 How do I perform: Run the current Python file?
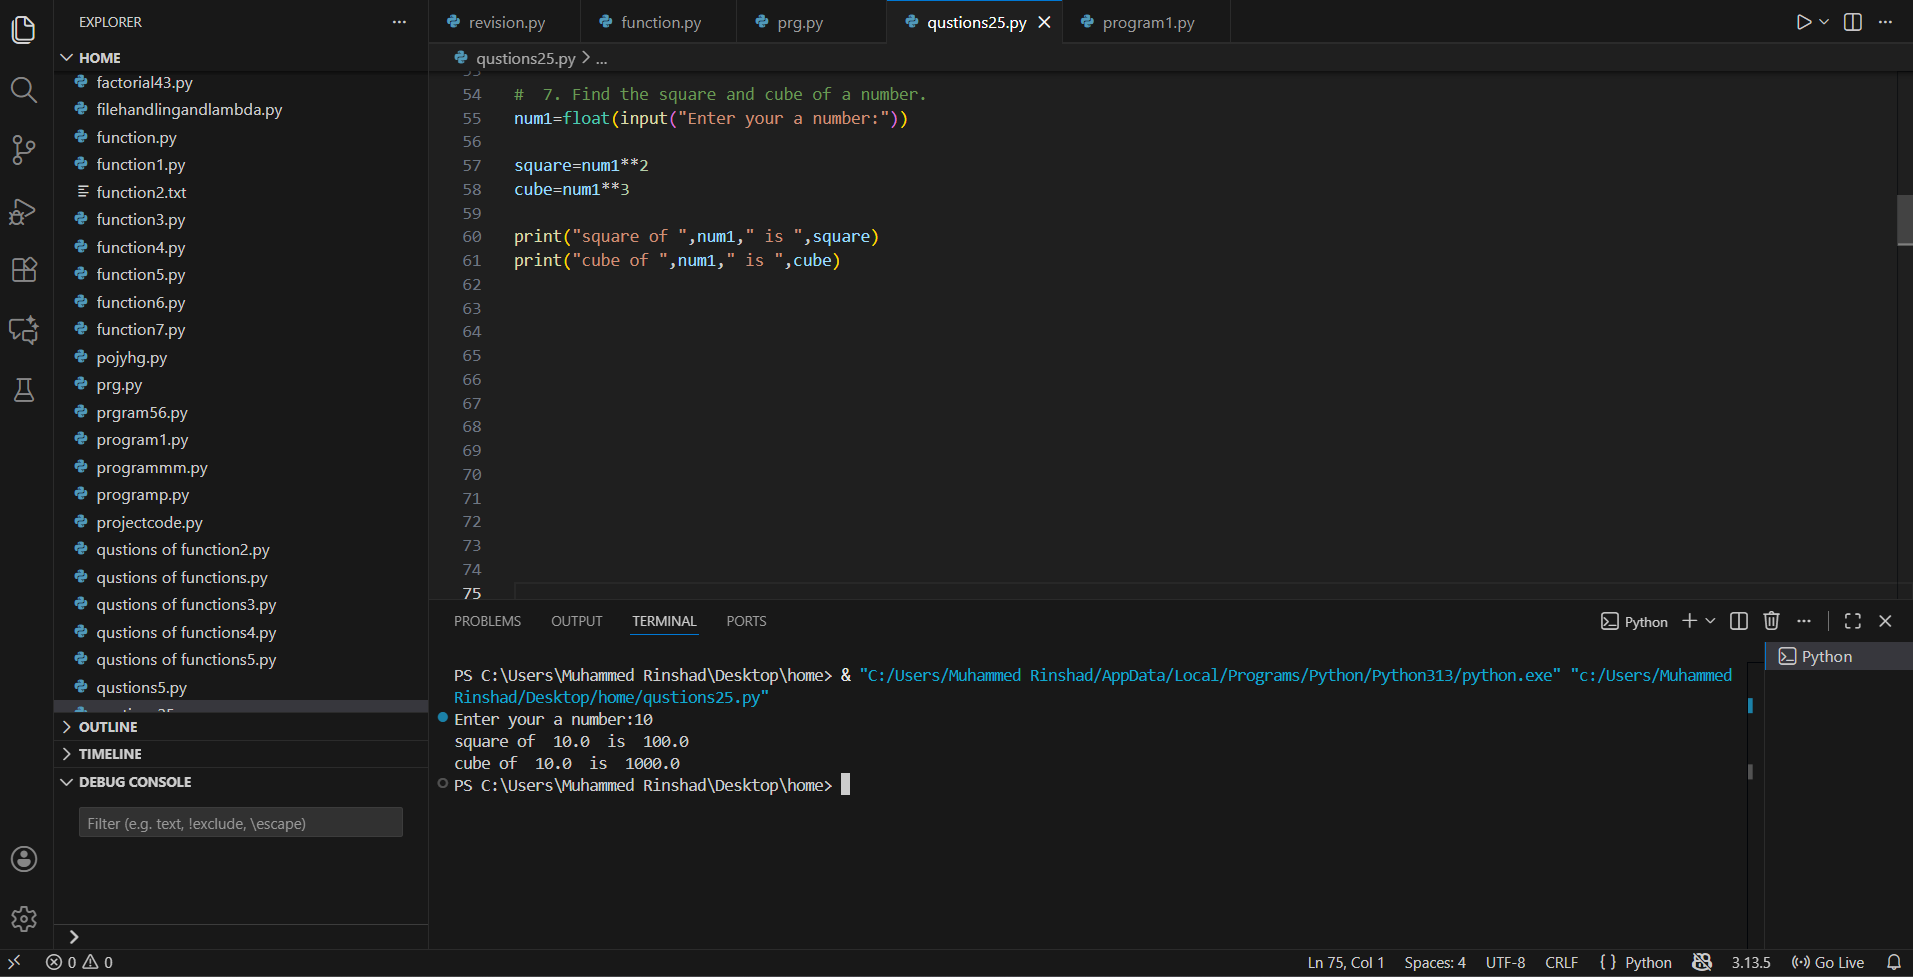click(1802, 21)
